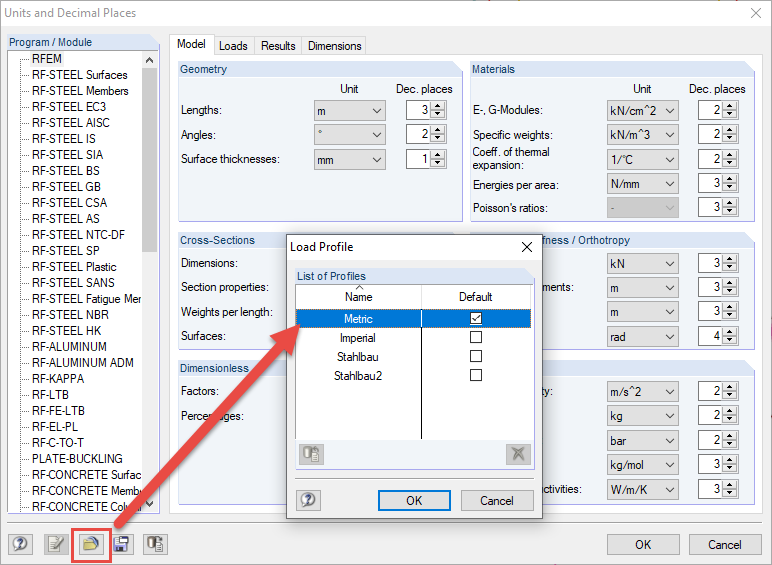Click the module list scroll up arrow
772x565 pixels.
point(150,60)
